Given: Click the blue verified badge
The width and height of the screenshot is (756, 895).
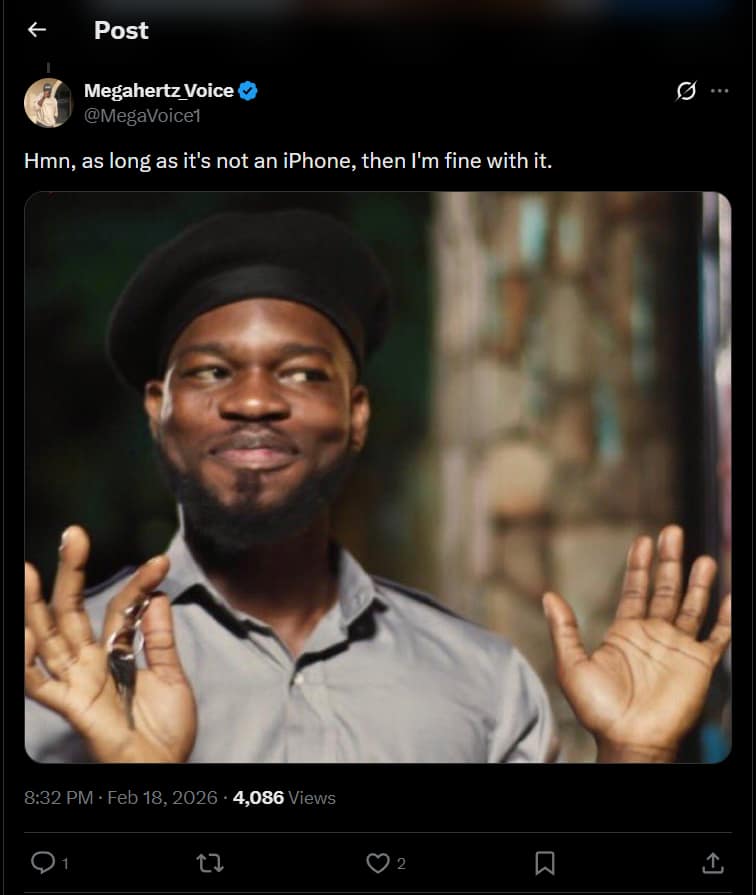Looking at the screenshot, I should click(x=249, y=91).
